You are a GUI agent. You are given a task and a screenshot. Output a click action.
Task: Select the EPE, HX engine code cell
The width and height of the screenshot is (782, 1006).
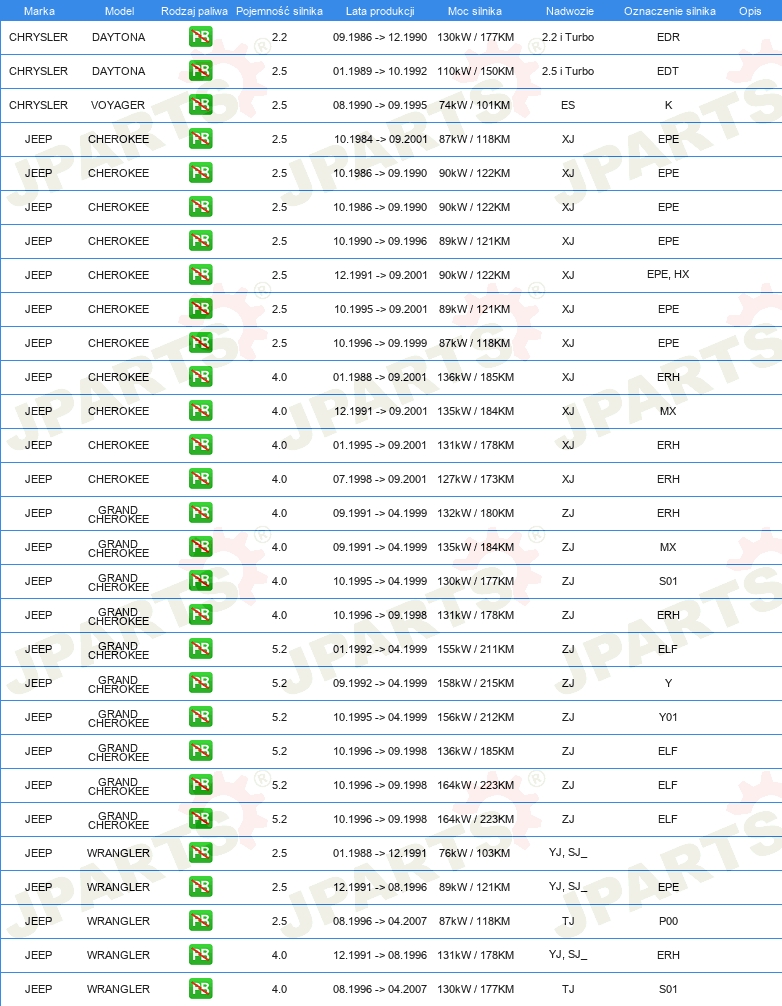click(668, 274)
